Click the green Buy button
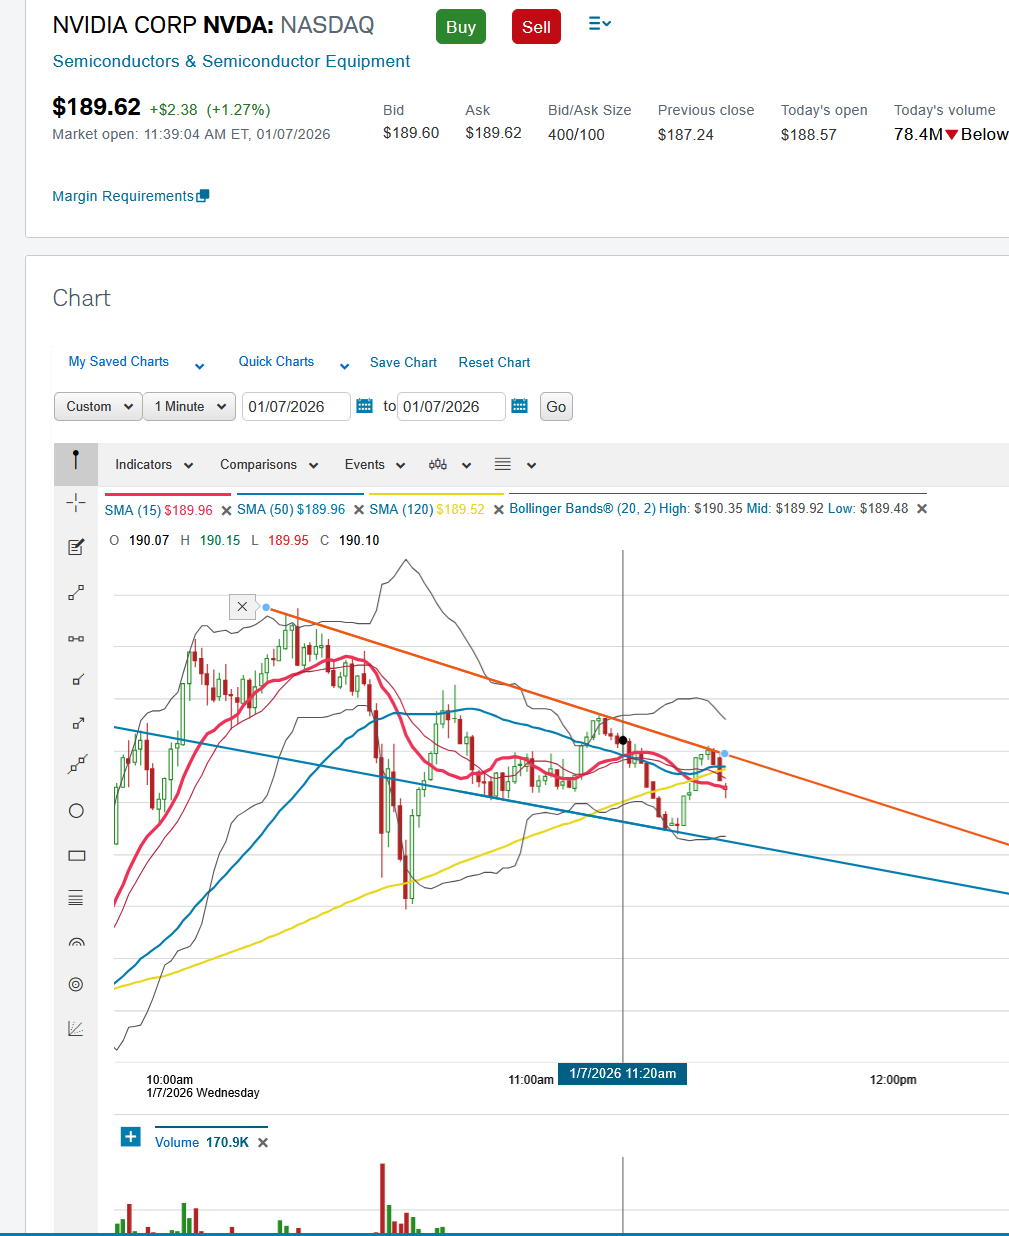 (460, 27)
